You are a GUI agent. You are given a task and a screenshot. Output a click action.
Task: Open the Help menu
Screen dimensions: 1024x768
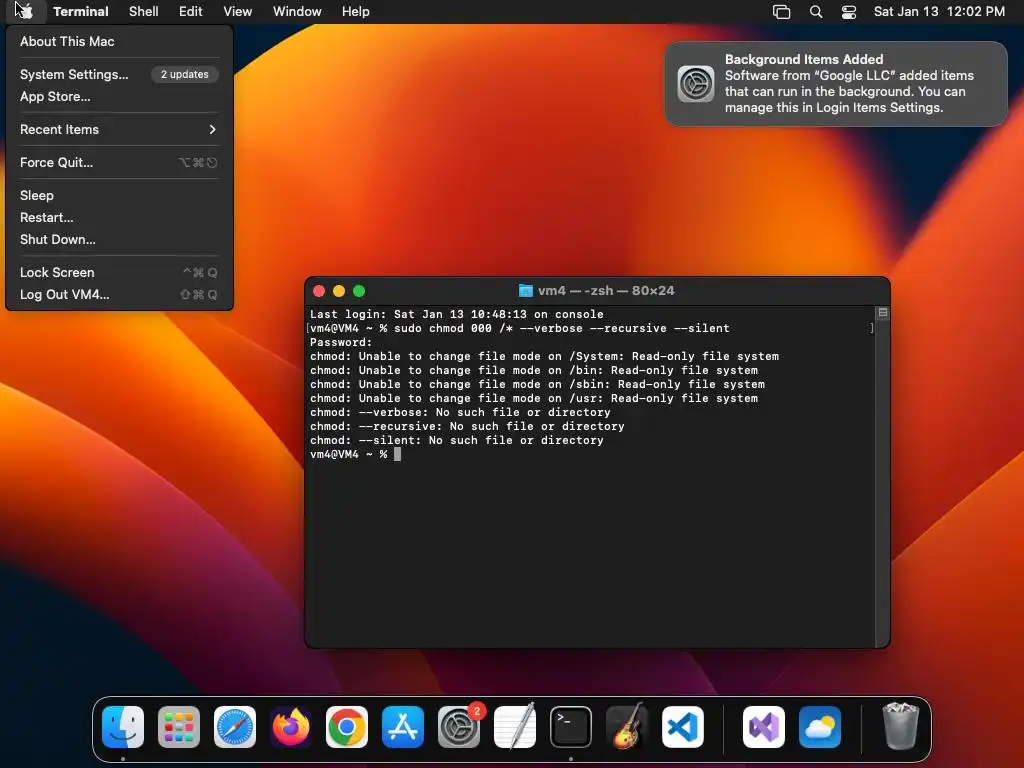point(356,12)
